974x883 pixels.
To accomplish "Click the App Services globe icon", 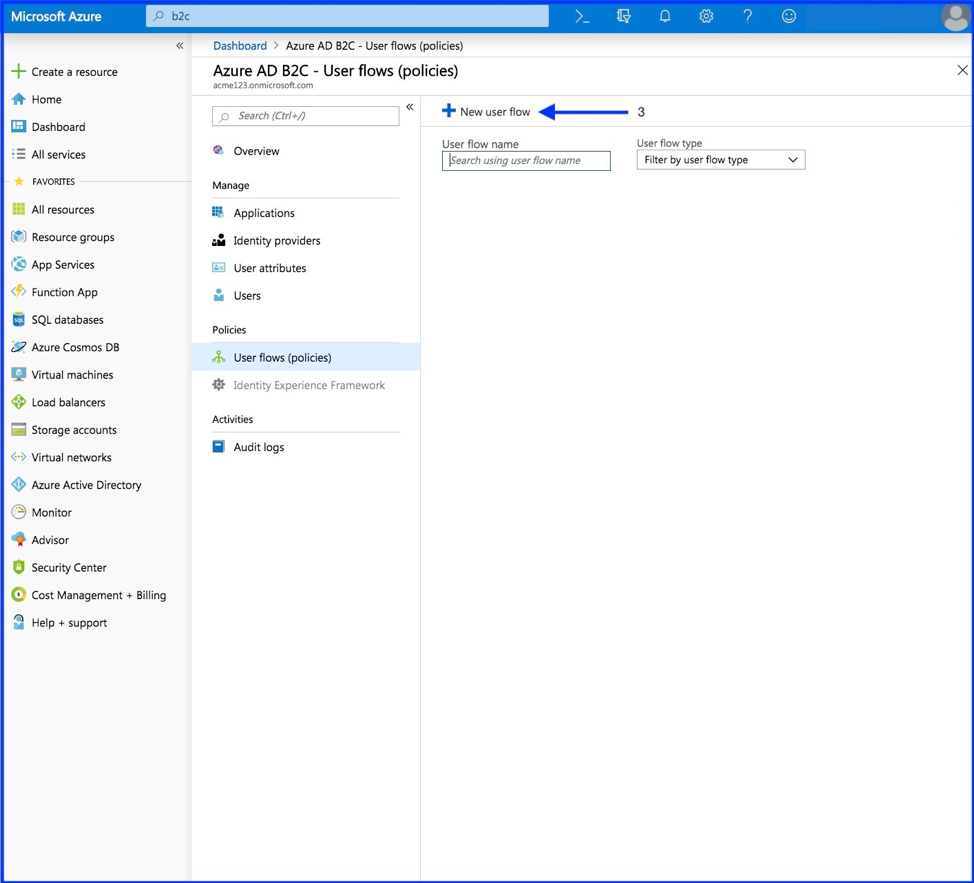I will pyautogui.click(x=19, y=264).
